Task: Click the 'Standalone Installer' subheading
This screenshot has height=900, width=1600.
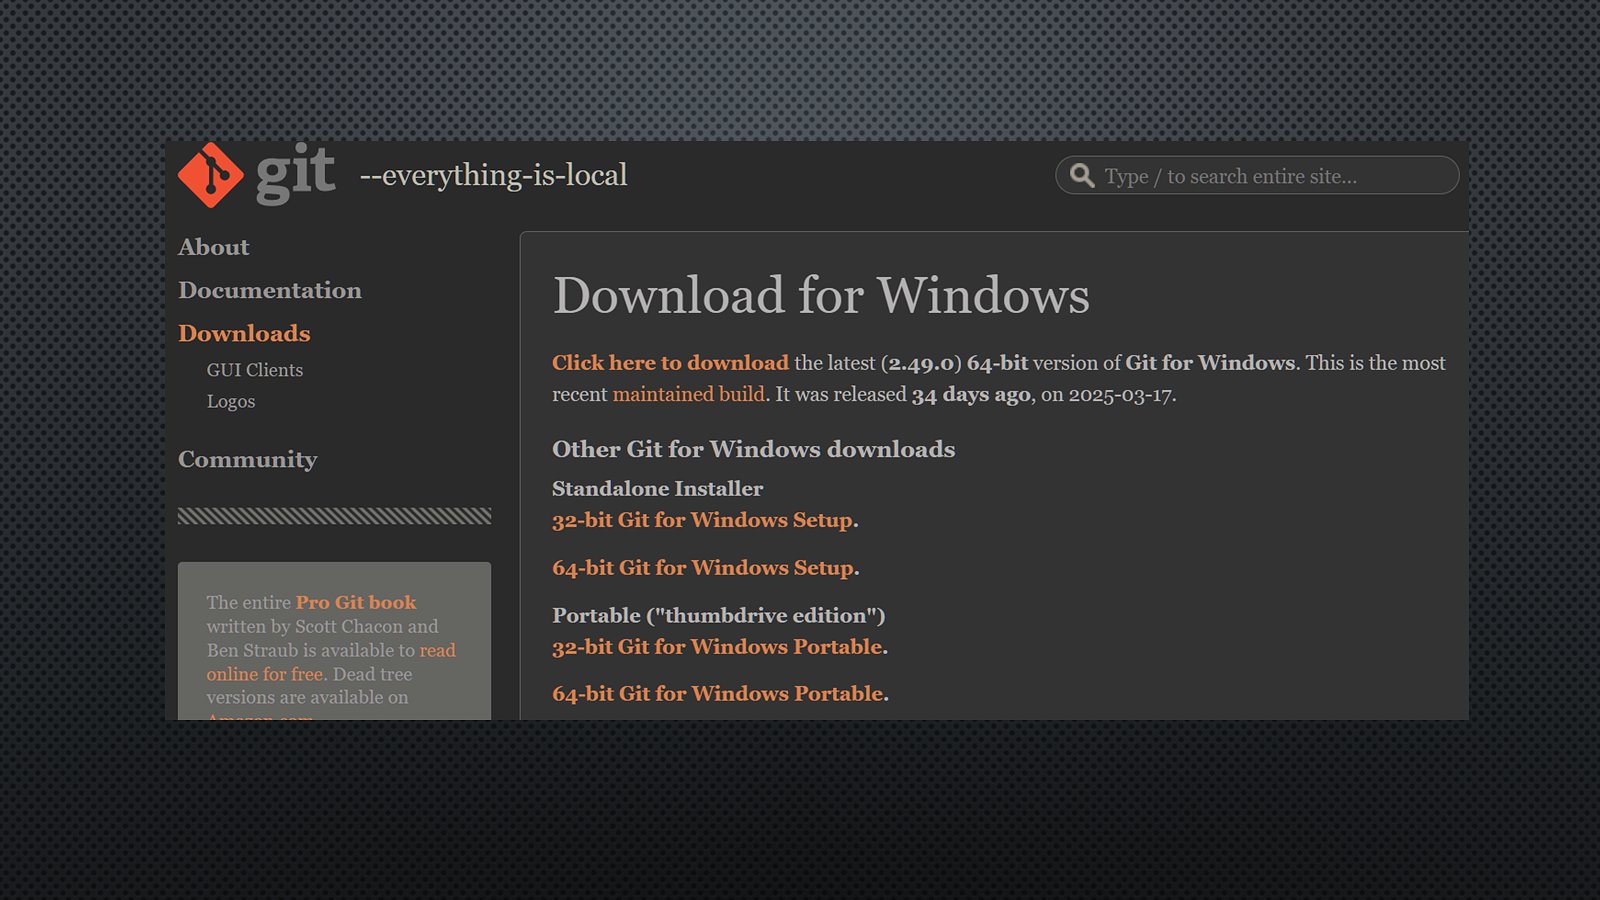Action: [x=657, y=489]
